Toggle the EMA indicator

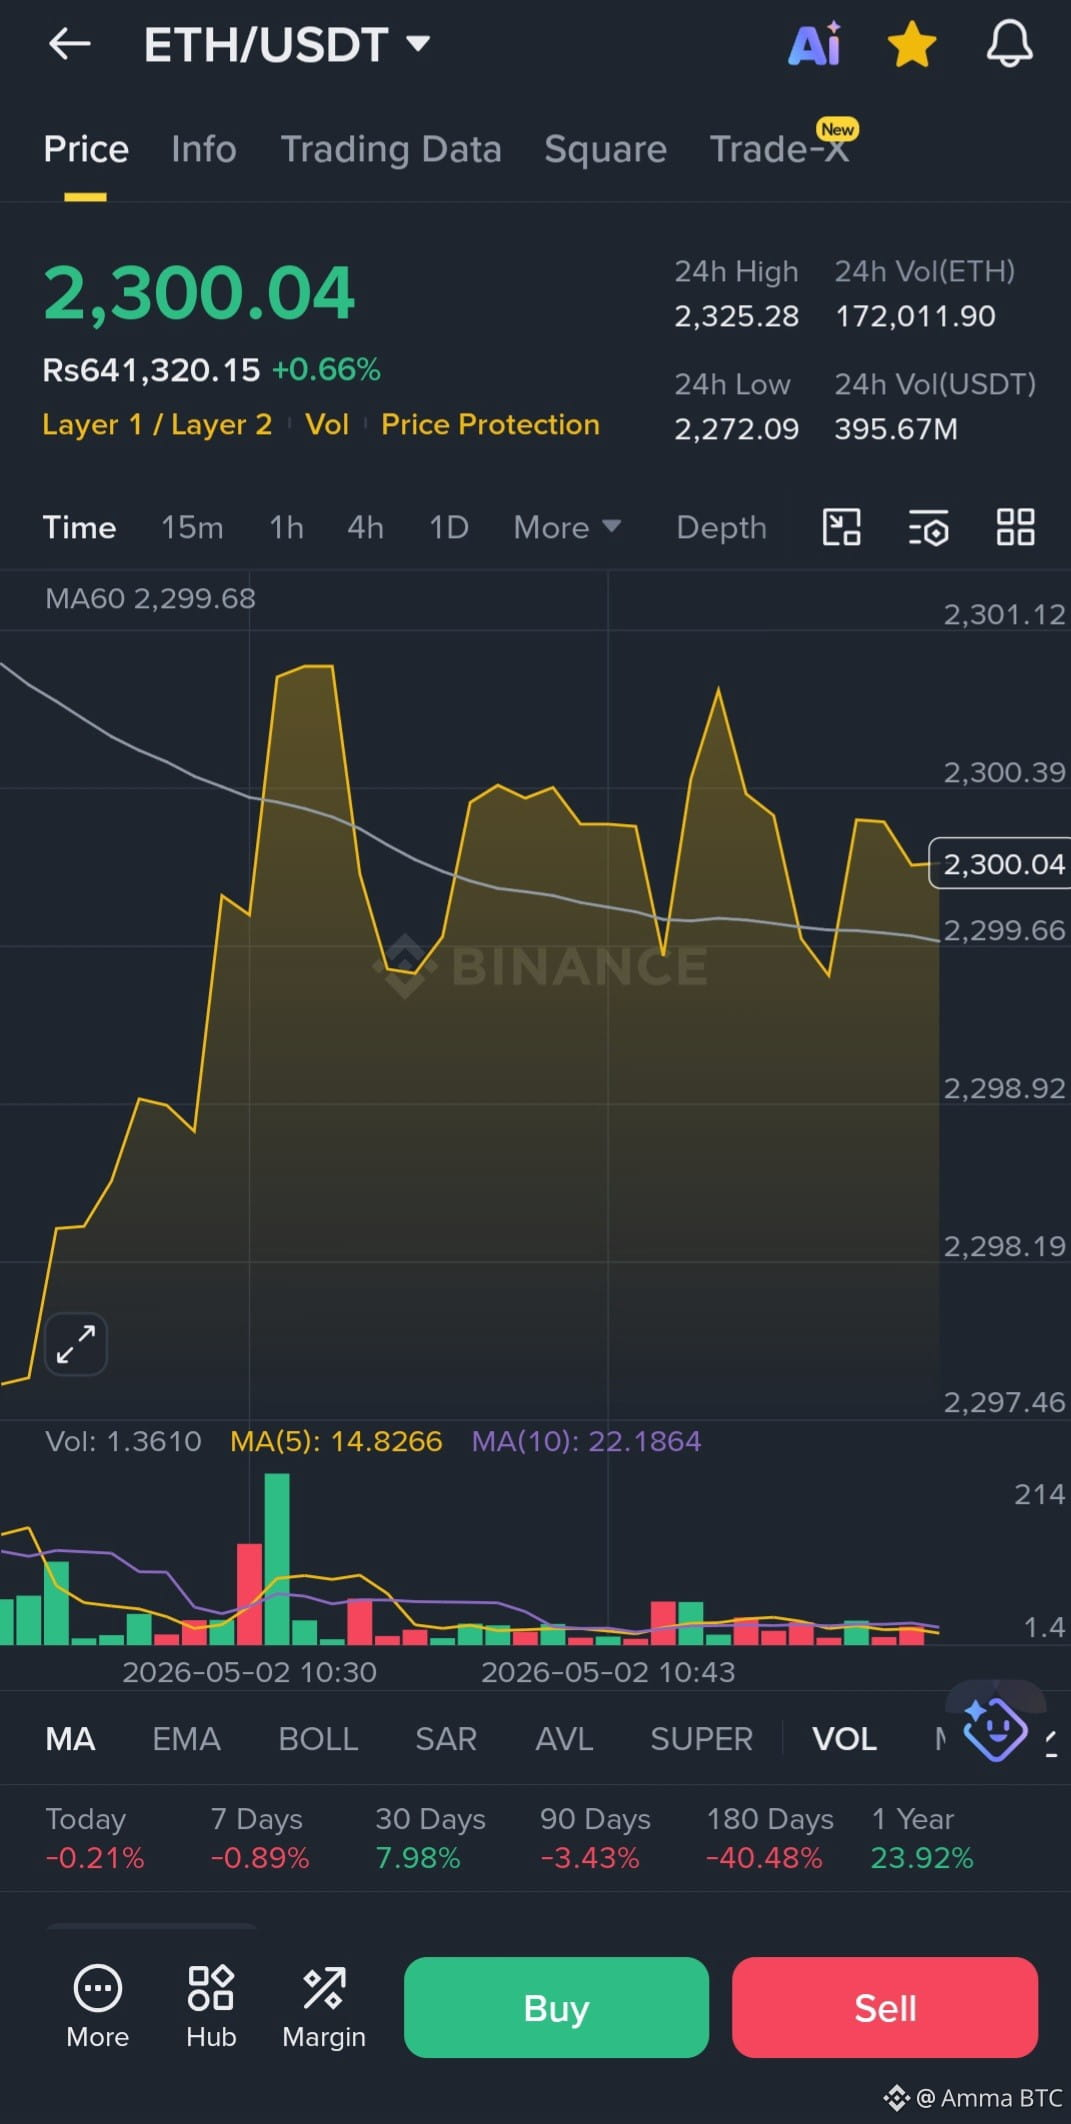click(186, 1739)
